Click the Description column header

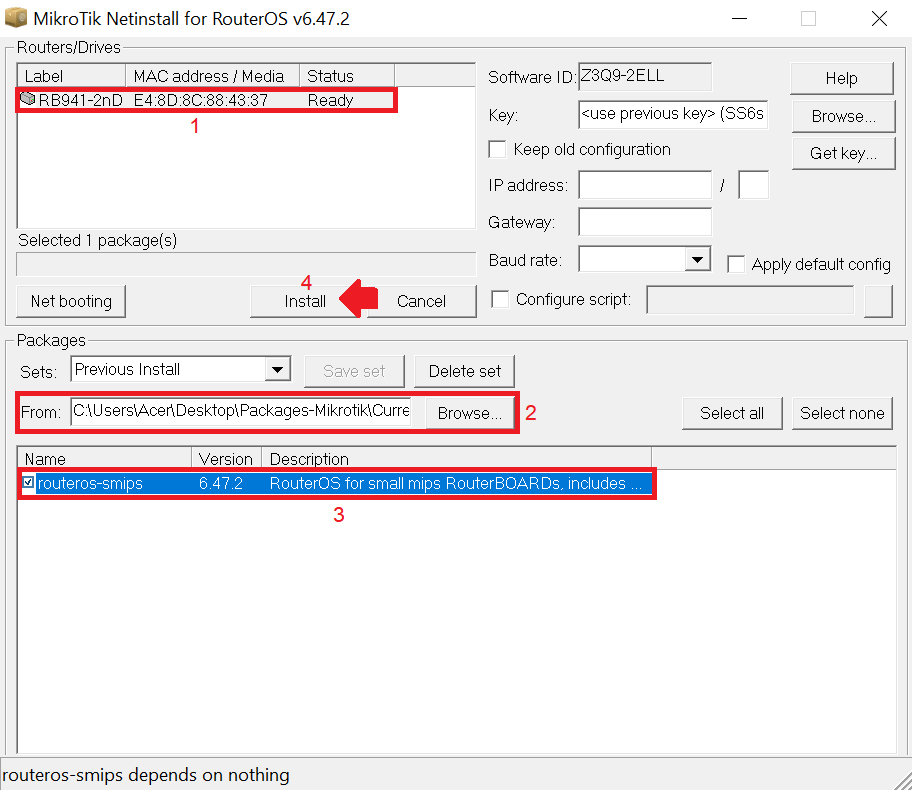pyautogui.click(x=456, y=458)
